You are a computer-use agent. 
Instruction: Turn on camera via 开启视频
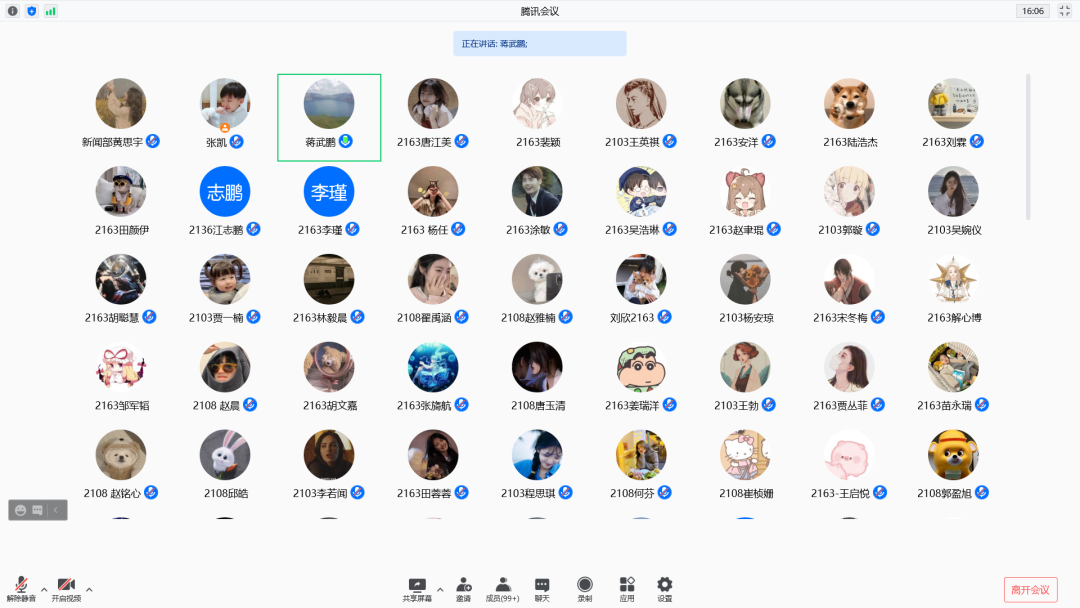coord(66,588)
